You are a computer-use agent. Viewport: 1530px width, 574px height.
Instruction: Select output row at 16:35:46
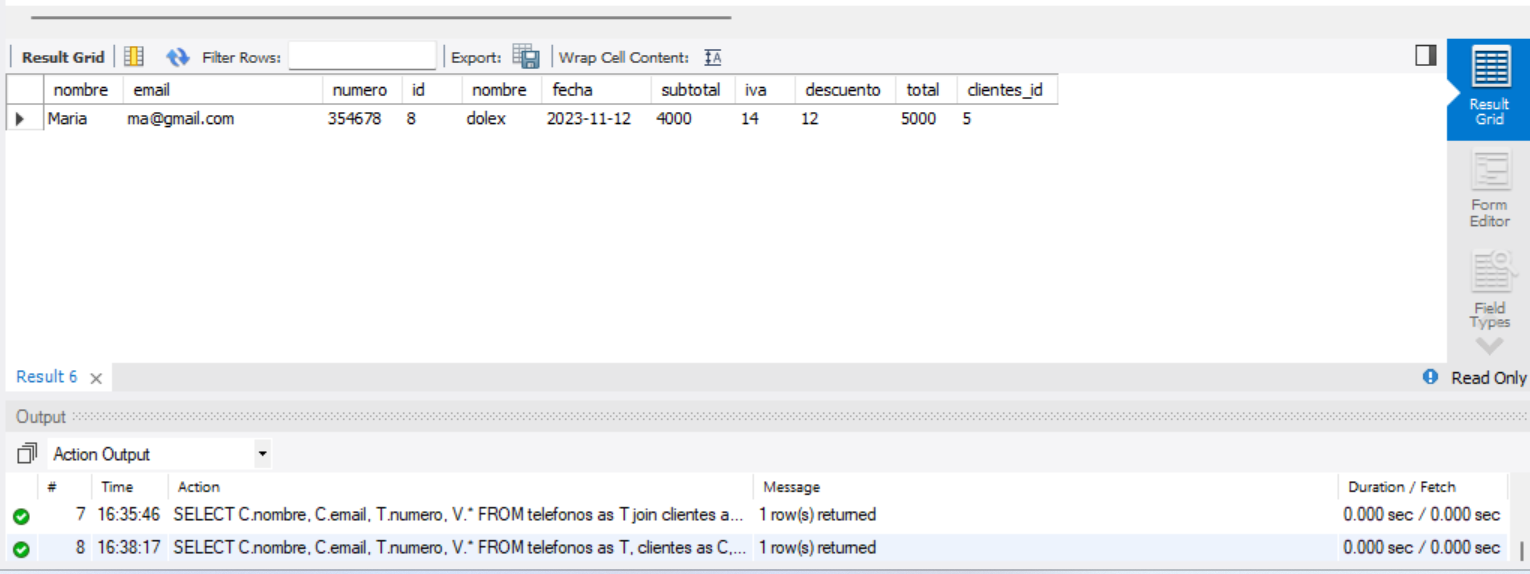point(757,515)
